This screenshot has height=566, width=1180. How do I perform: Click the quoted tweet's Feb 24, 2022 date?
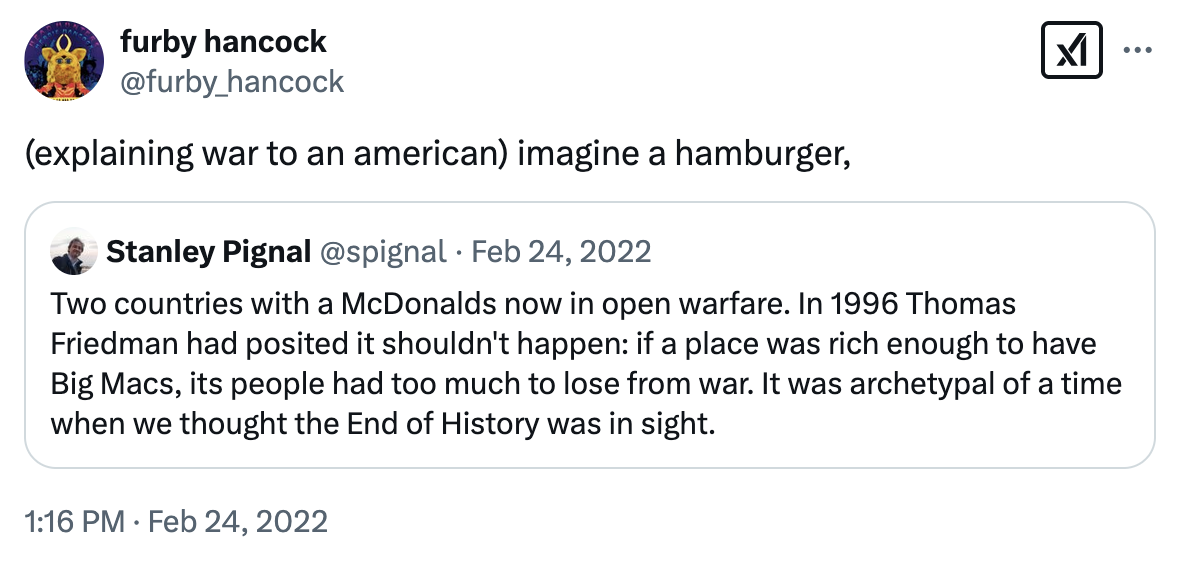tap(561, 251)
